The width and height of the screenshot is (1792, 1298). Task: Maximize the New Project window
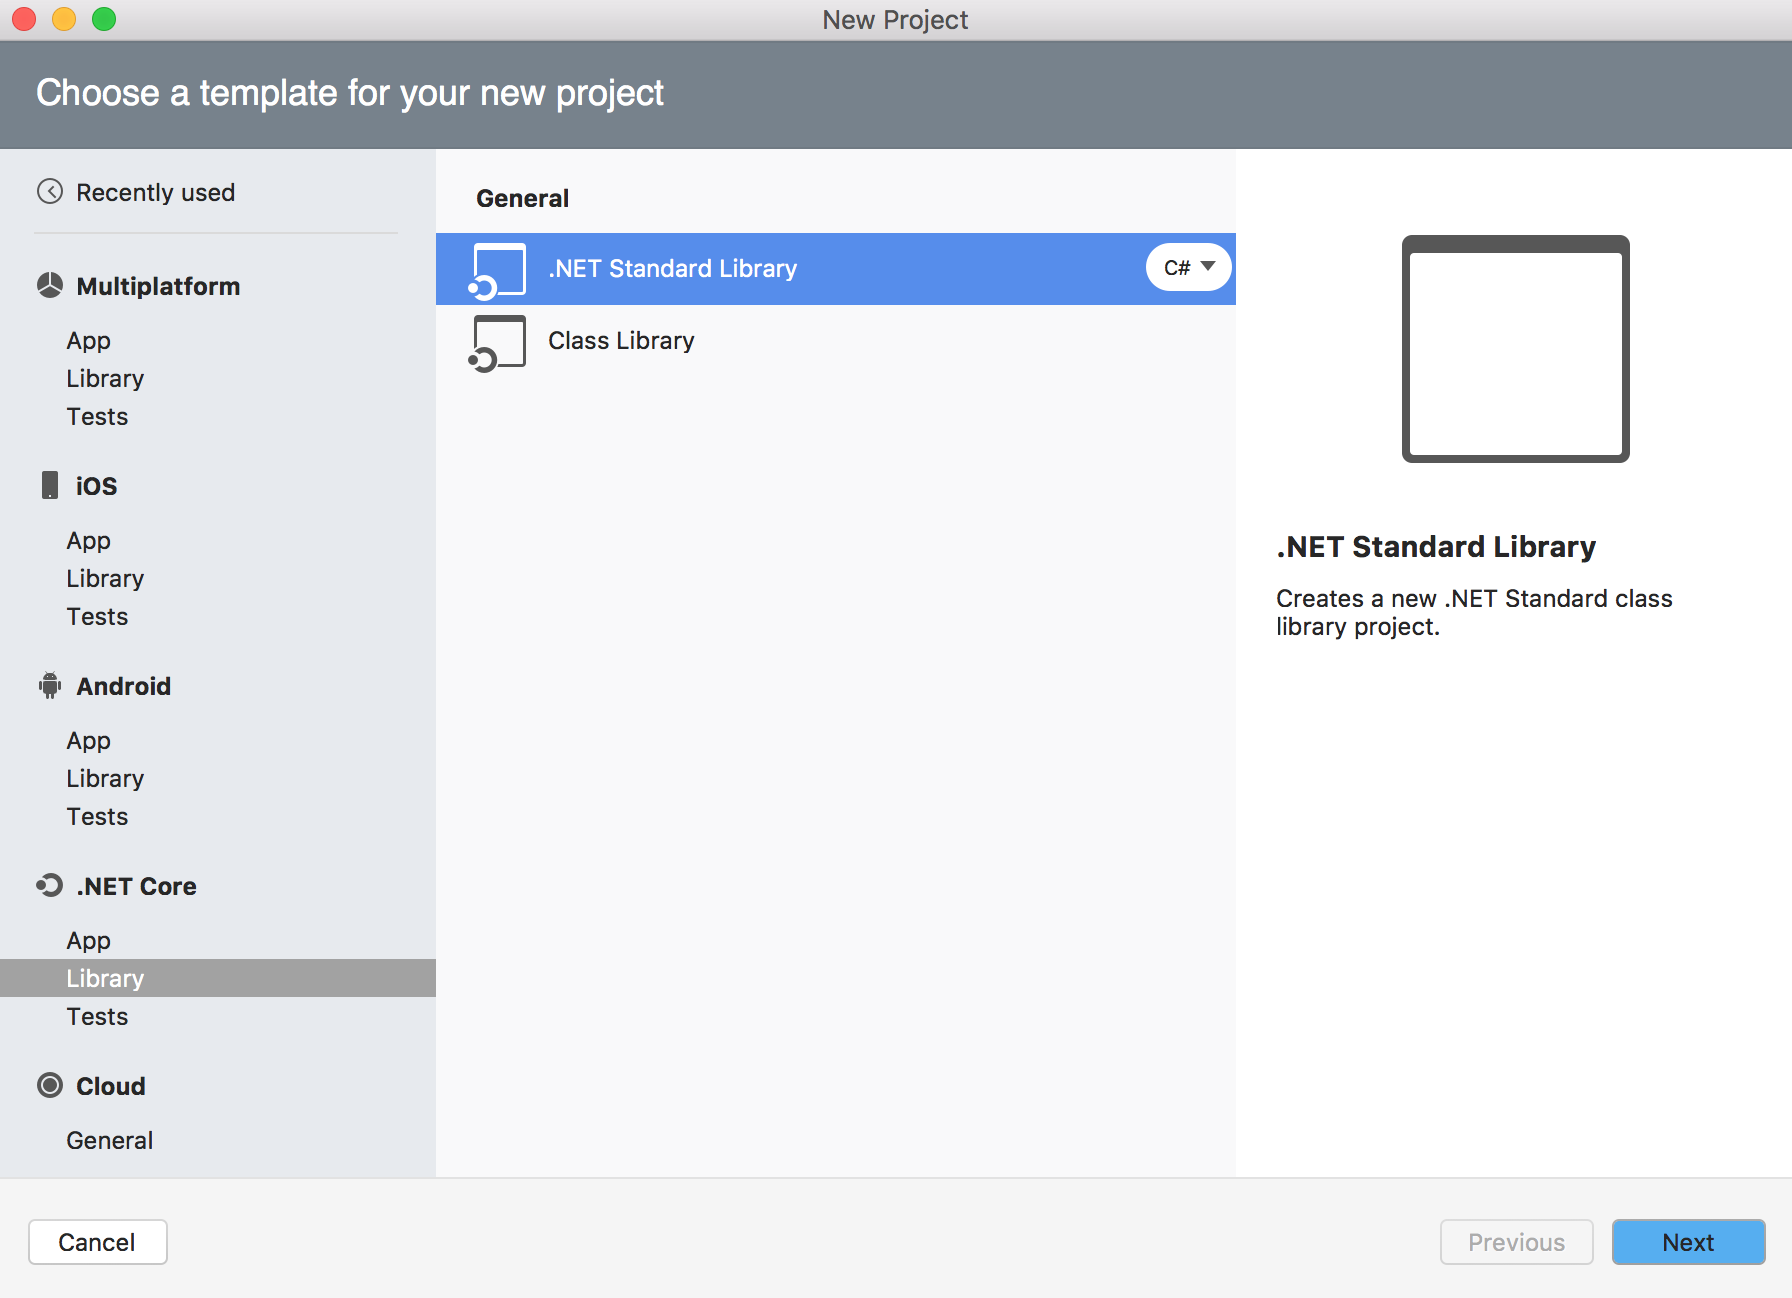pos(104,19)
